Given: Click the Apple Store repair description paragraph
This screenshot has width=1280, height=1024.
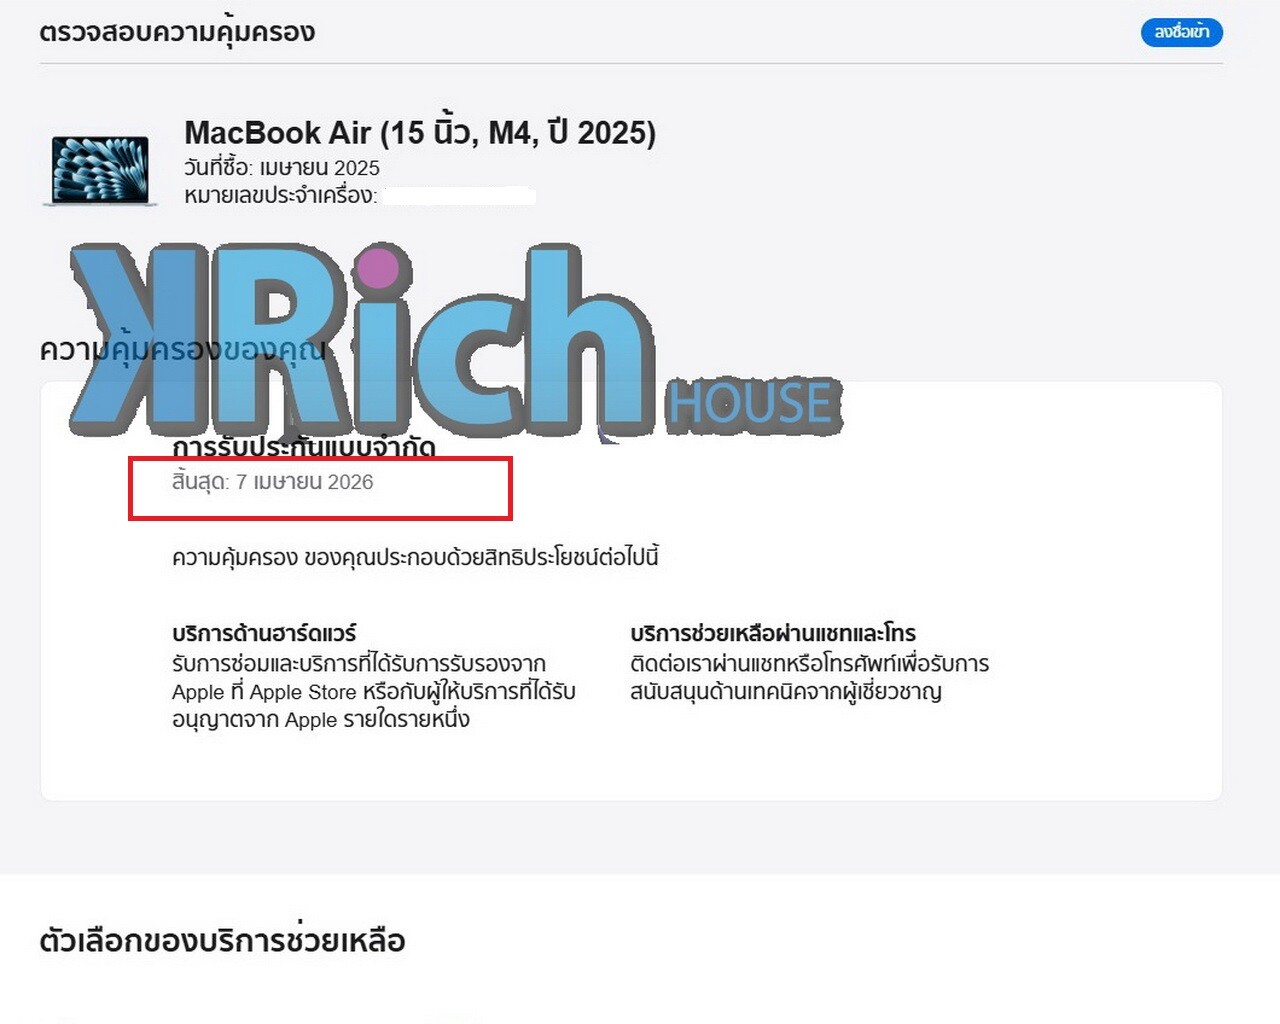Looking at the screenshot, I should pyautogui.click(x=374, y=691).
